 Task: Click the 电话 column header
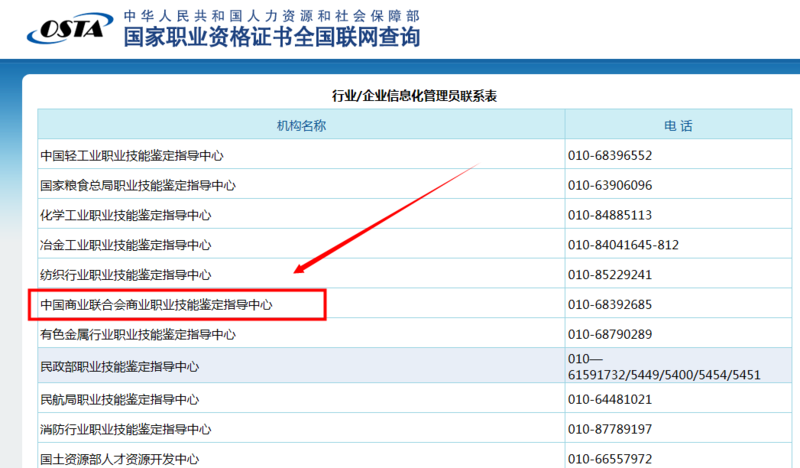(678, 126)
